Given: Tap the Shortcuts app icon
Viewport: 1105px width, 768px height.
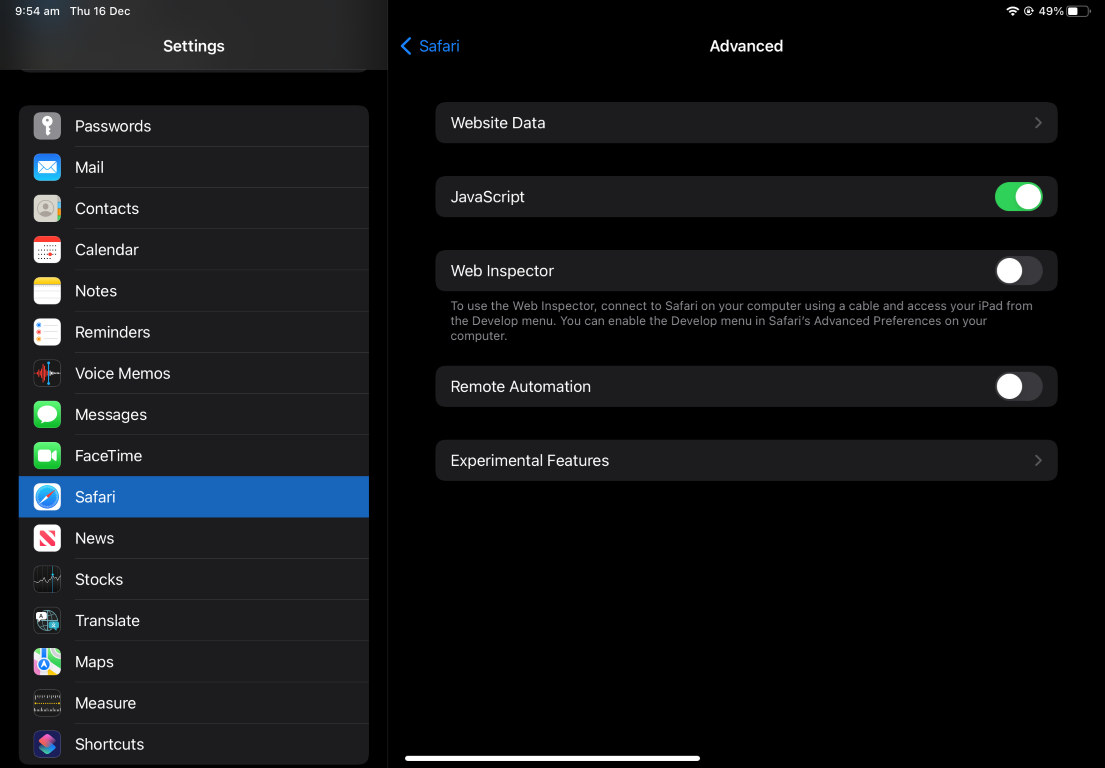Looking at the screenshot, I should pyautogui.click(x=47, y=744).
